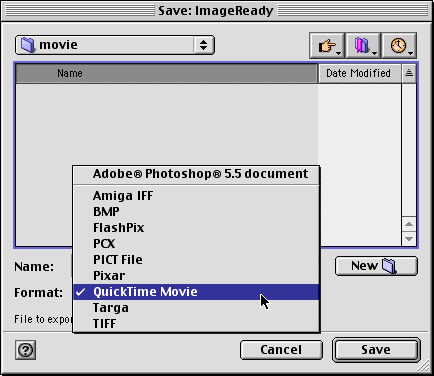Open the Shortcuts pointing-hand menu
The height and width of the screenshot is (376, 434).
pos(327,45)
